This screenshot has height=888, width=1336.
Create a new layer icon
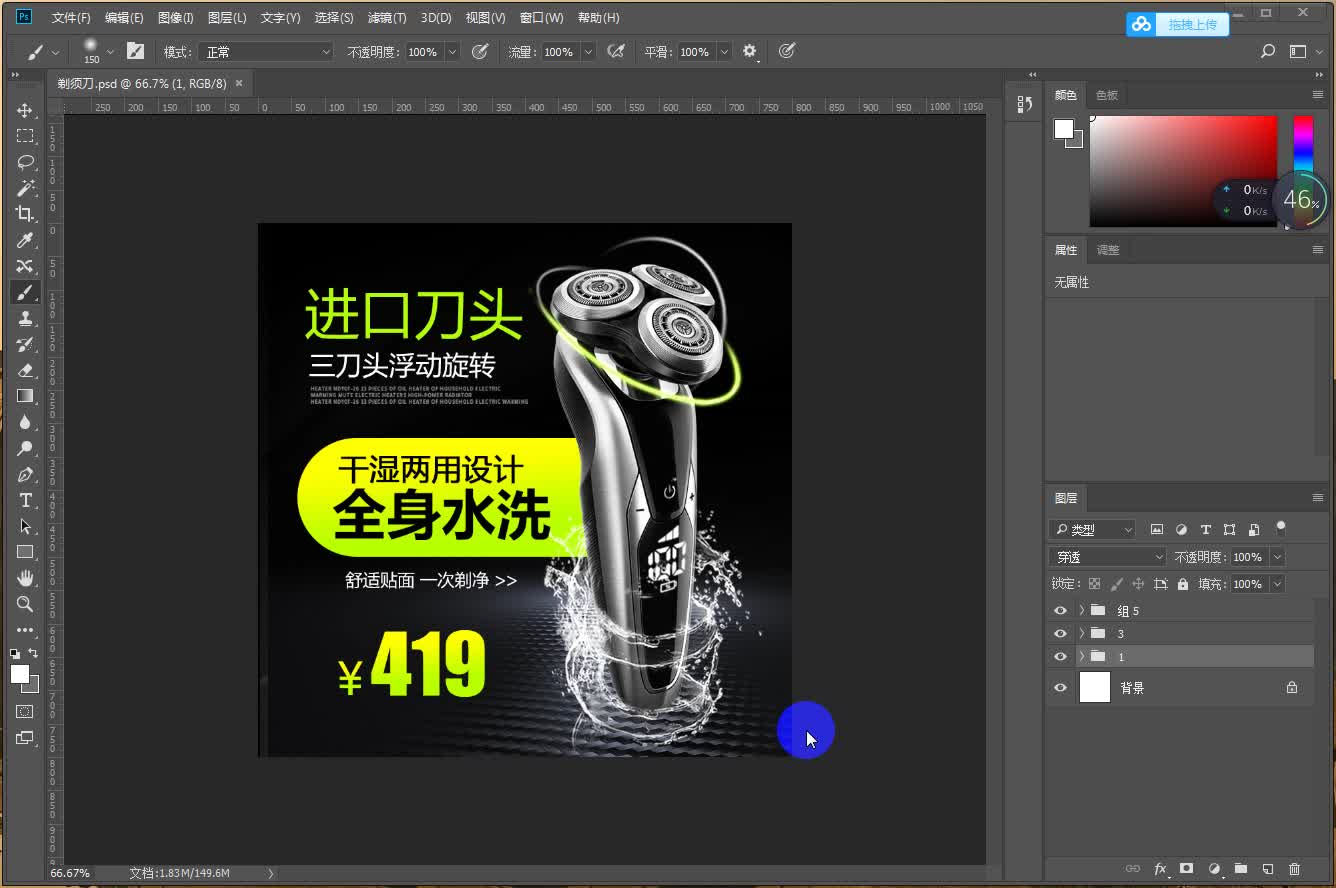[x=1267, y=869]
